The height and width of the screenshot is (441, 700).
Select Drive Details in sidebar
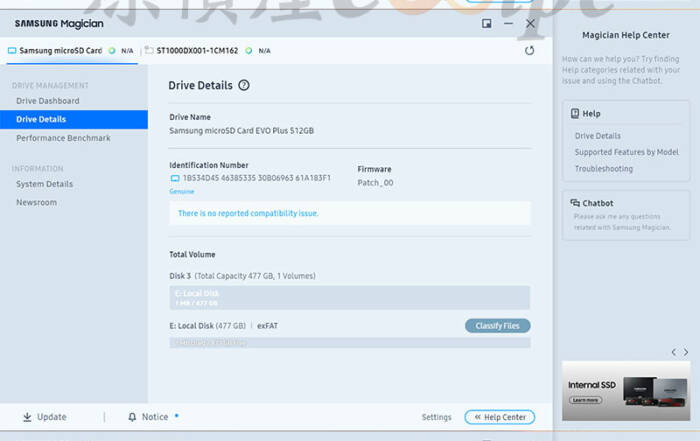[x=74, y=119]
